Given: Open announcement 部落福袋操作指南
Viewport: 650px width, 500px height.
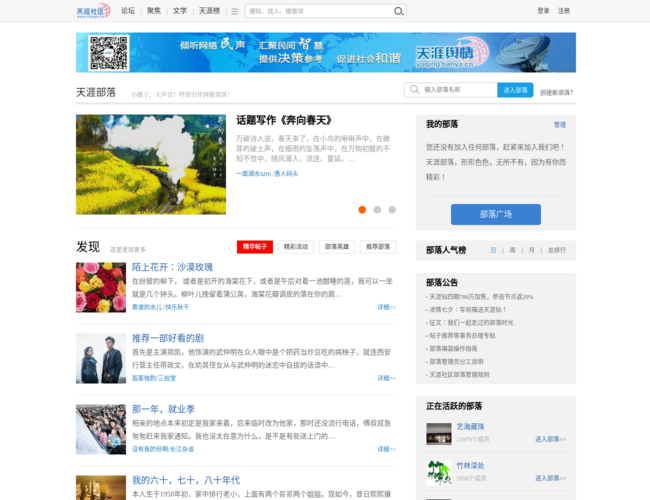Looking at the screenshot, I should pyautogui.click(x=453, y=349).
